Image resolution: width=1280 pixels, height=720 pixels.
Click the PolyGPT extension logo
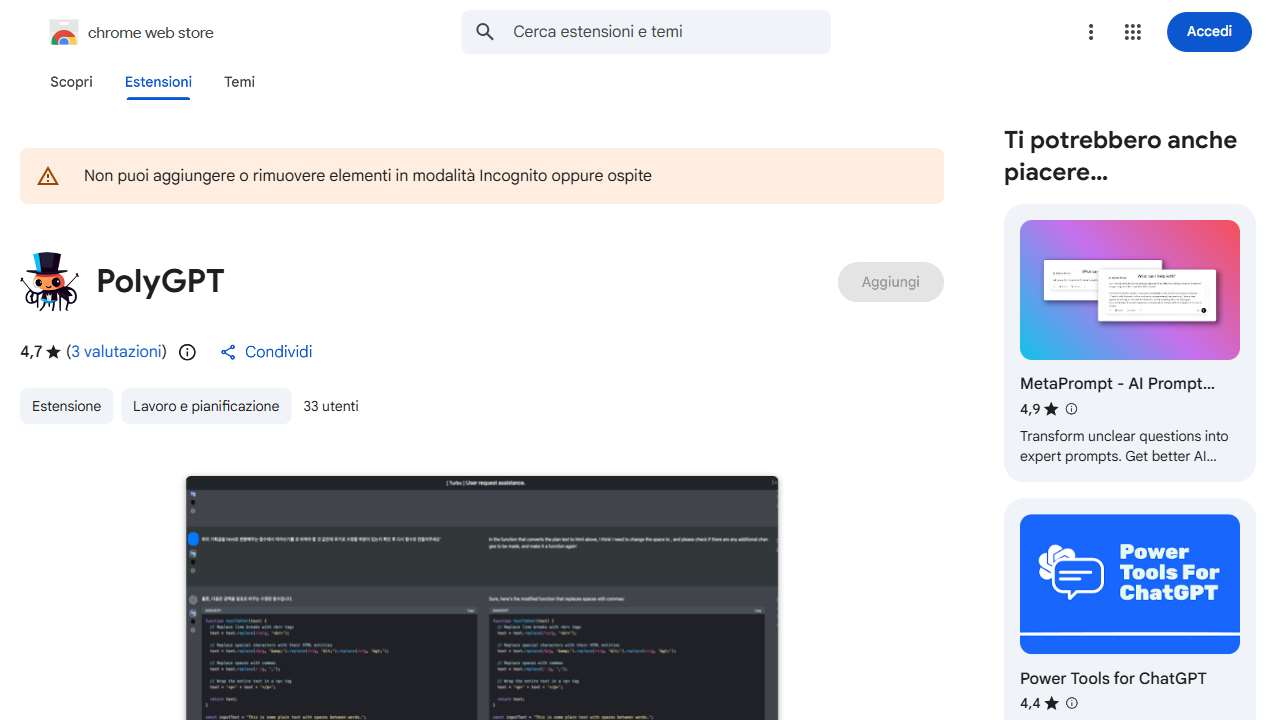tap(49, 282)
